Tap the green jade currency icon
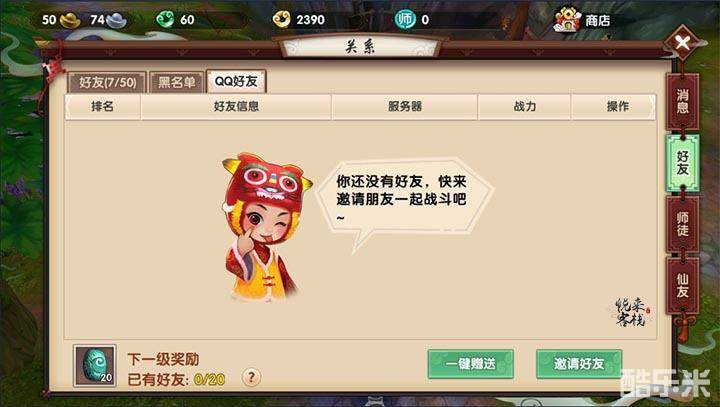The width and height of the screenshot is (720, 407). [165, 19]
